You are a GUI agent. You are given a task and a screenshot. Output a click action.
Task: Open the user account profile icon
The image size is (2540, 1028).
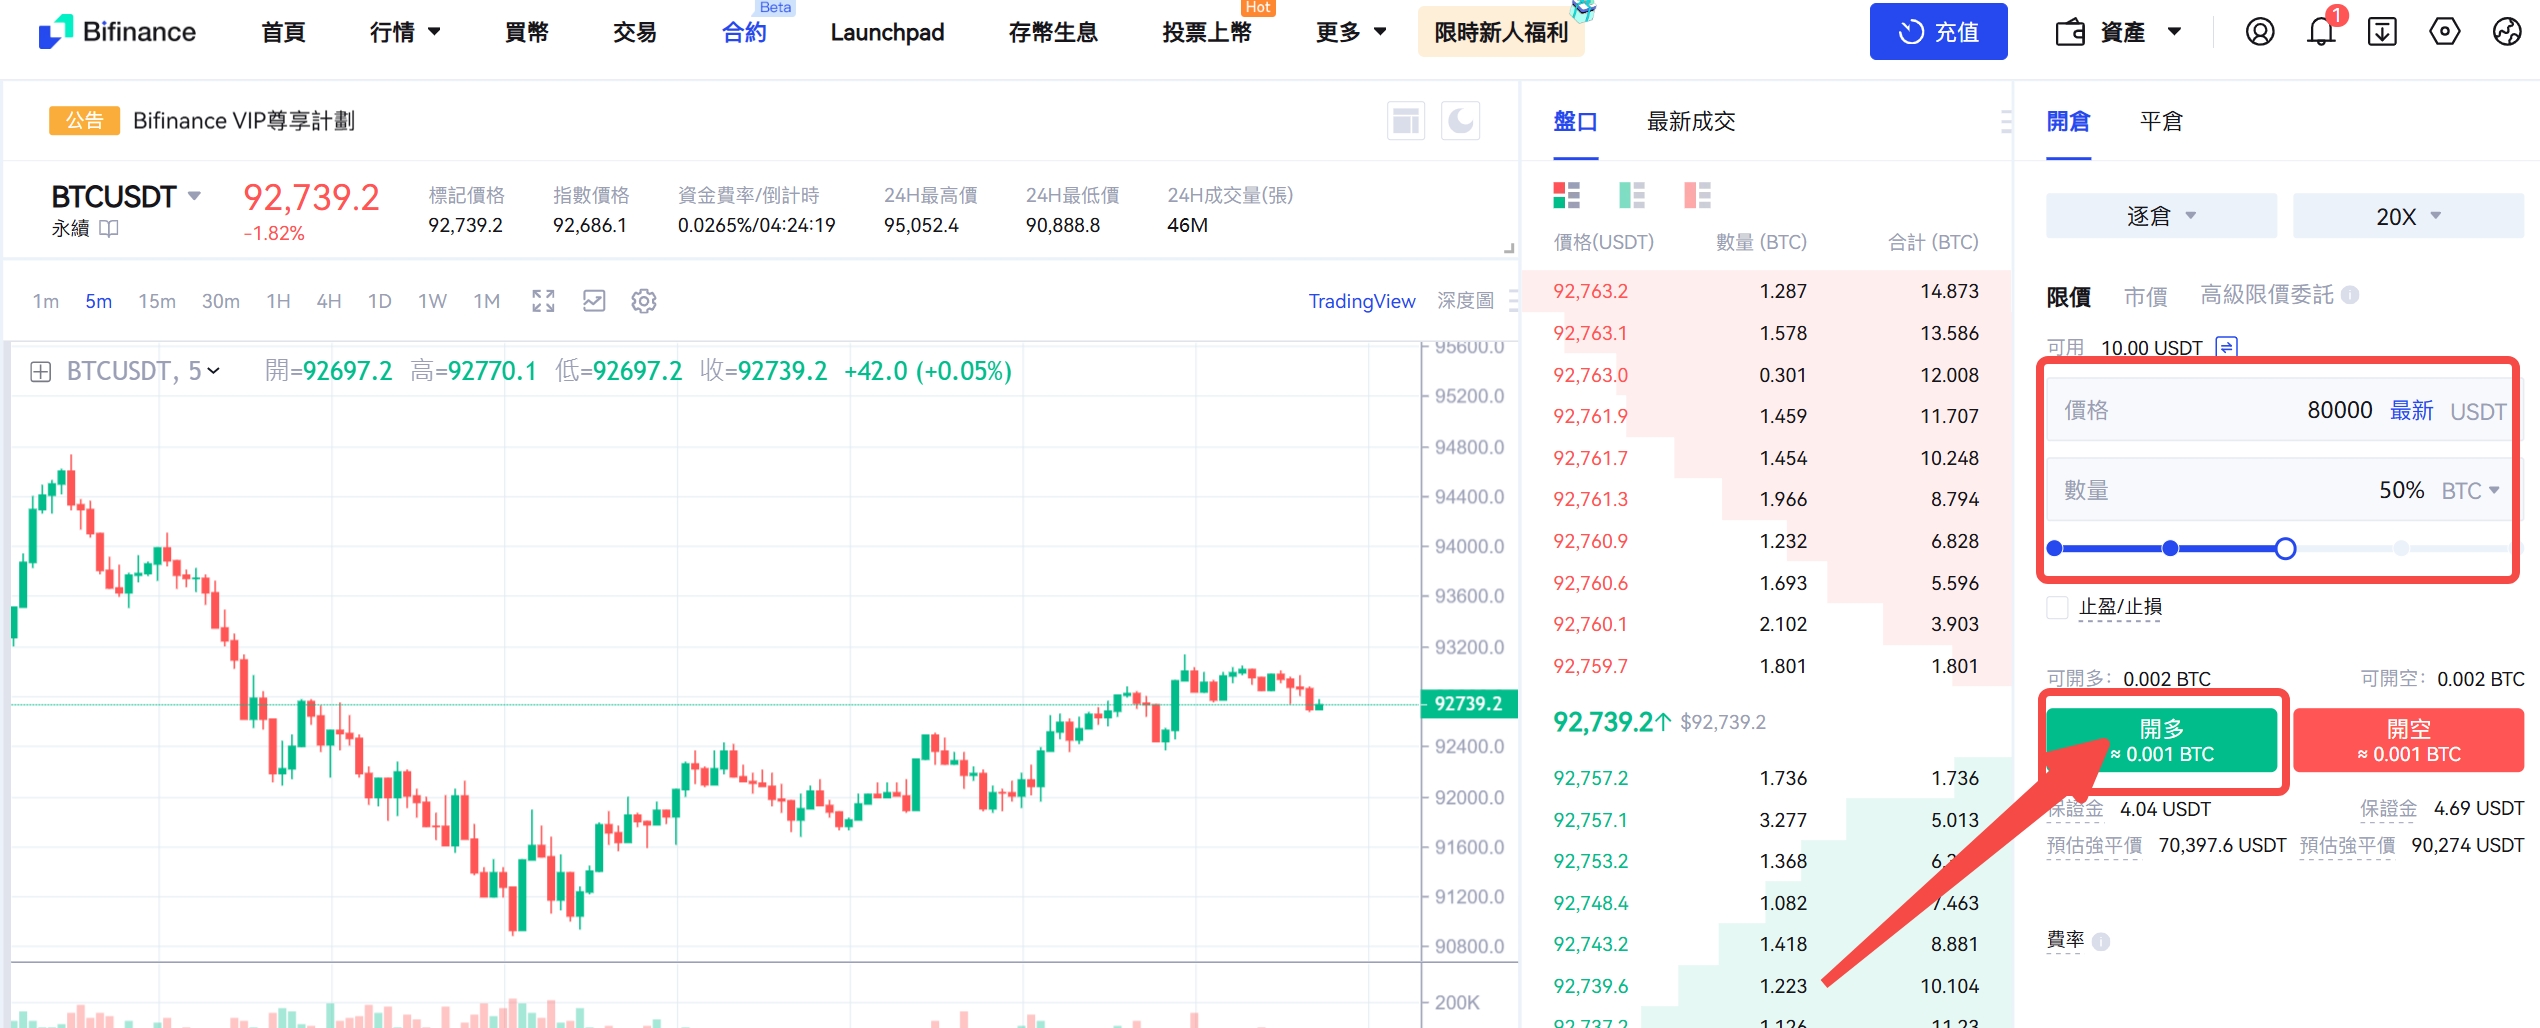click(2259, 32)
